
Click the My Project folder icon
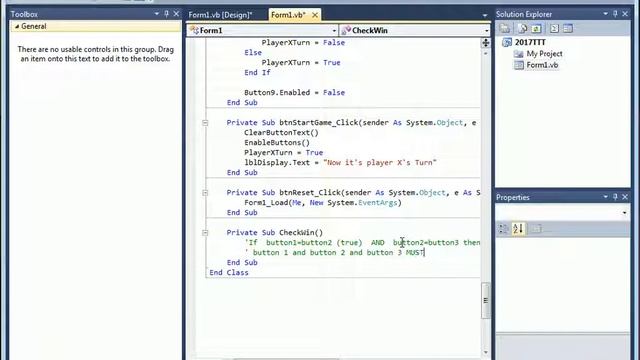[x=518, y=54]
